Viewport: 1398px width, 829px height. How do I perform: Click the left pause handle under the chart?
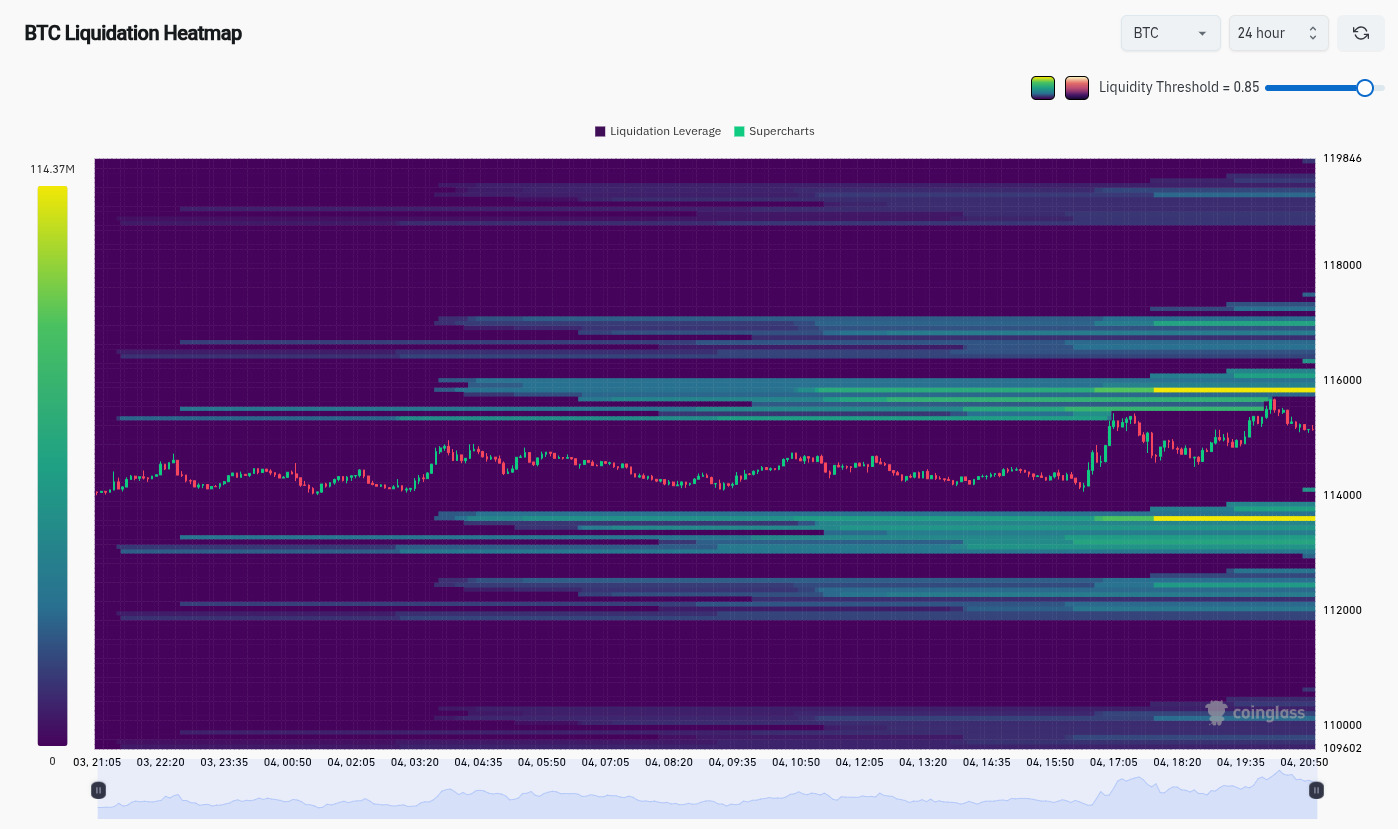[98, 790]
